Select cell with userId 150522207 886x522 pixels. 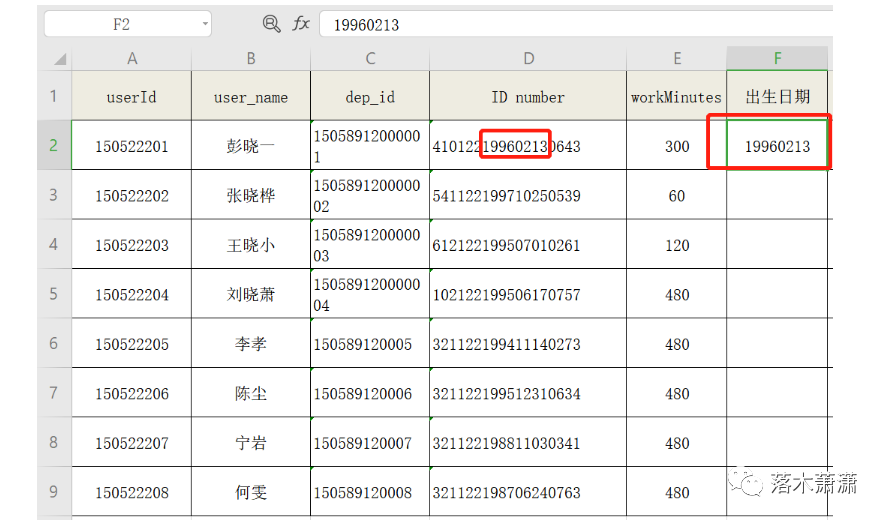[x=132, y=442]
